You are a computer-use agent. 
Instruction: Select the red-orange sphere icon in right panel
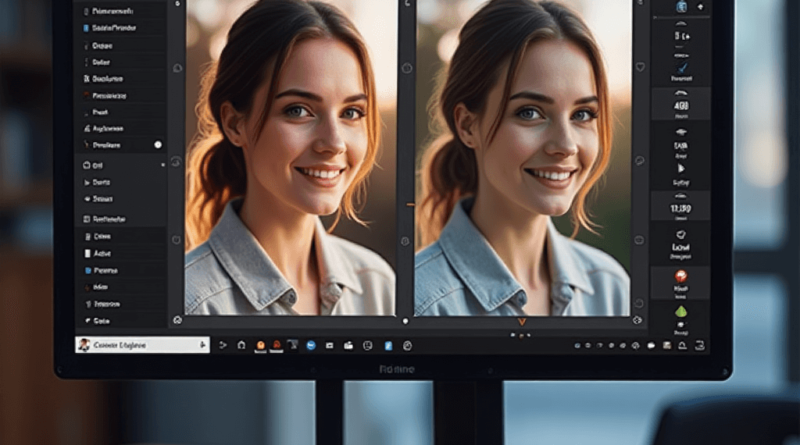[681, 276]
